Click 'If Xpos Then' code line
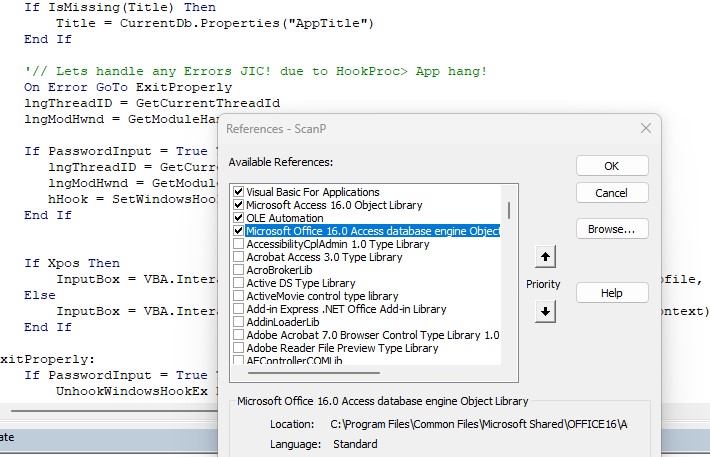The image size is (710, 457). [x=72, y=263]
